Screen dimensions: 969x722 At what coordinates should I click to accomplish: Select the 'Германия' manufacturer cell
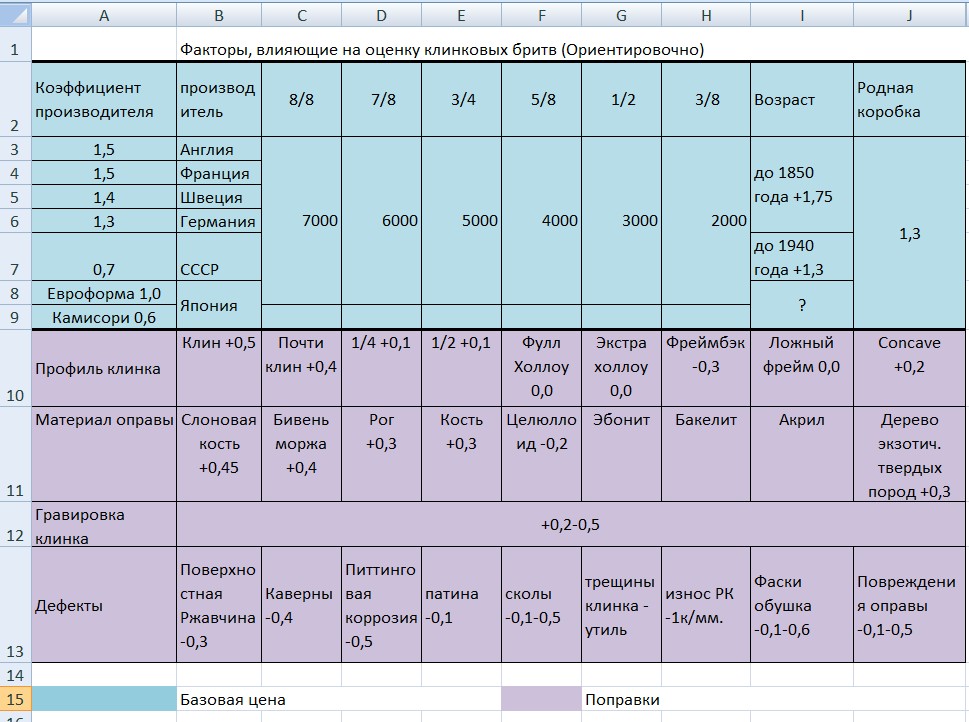pyautogui.click(x=218, y=221)
